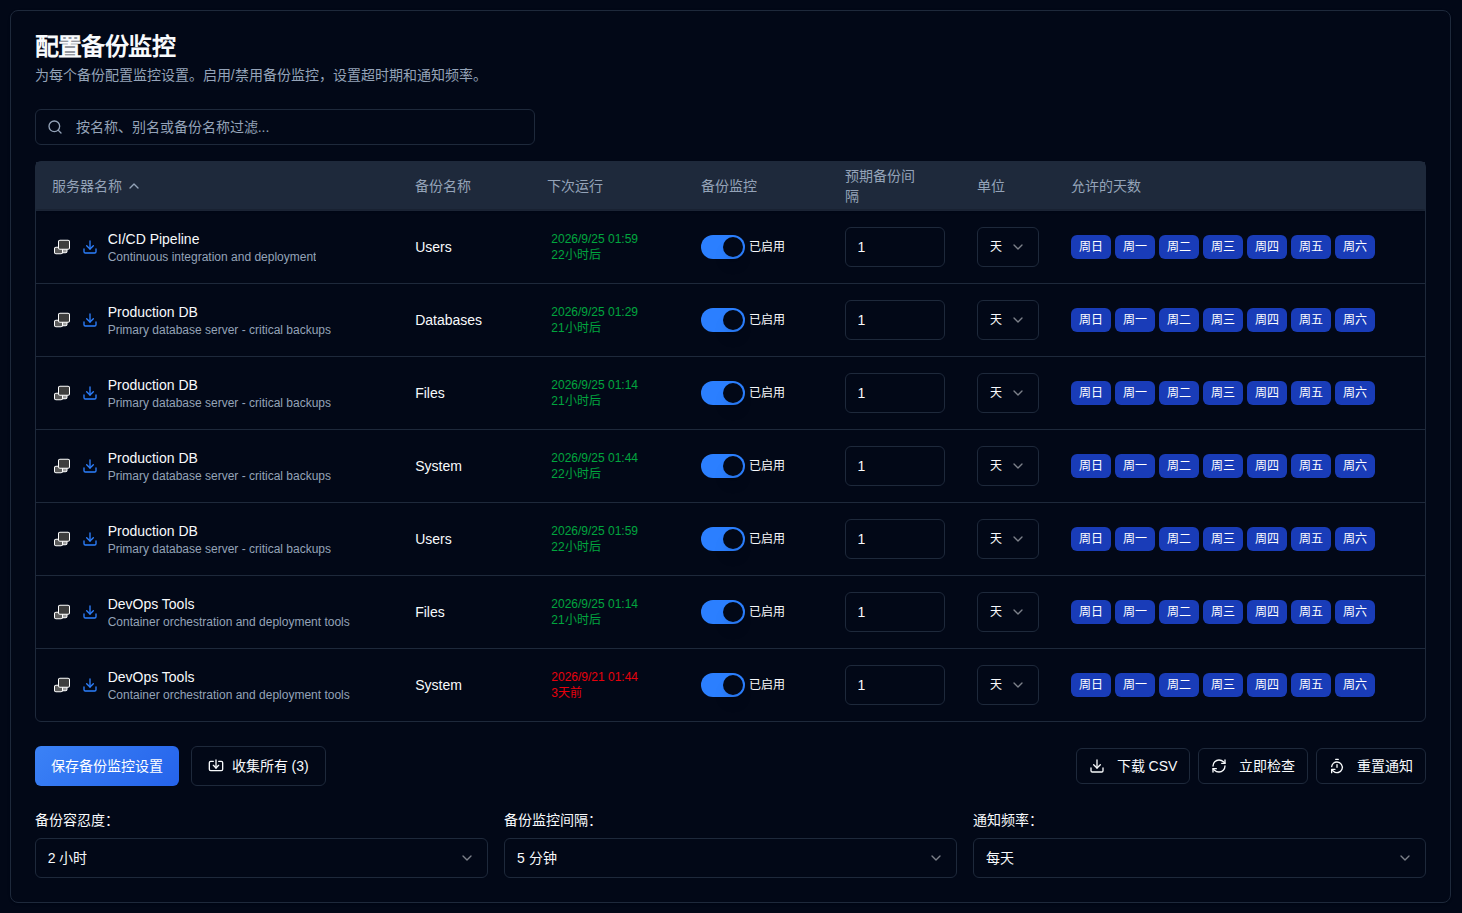Click download icon in Production DB Databases row
1462x913 pixels.
click(x=90, y=320)
